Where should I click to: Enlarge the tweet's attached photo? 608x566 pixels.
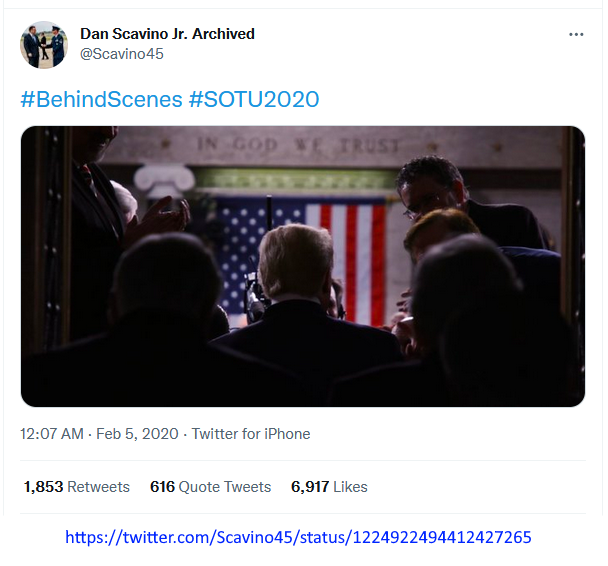[x=303, y=266]
